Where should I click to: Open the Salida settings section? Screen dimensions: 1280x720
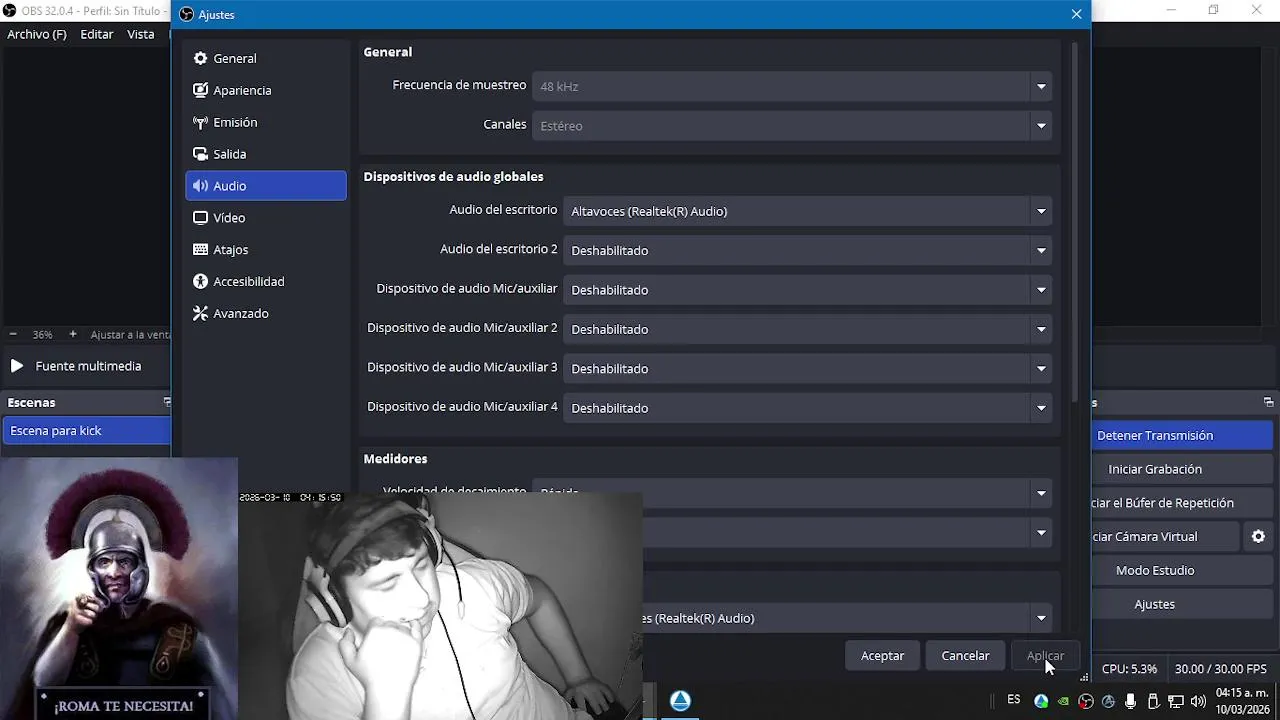click(x=265, y=154)
